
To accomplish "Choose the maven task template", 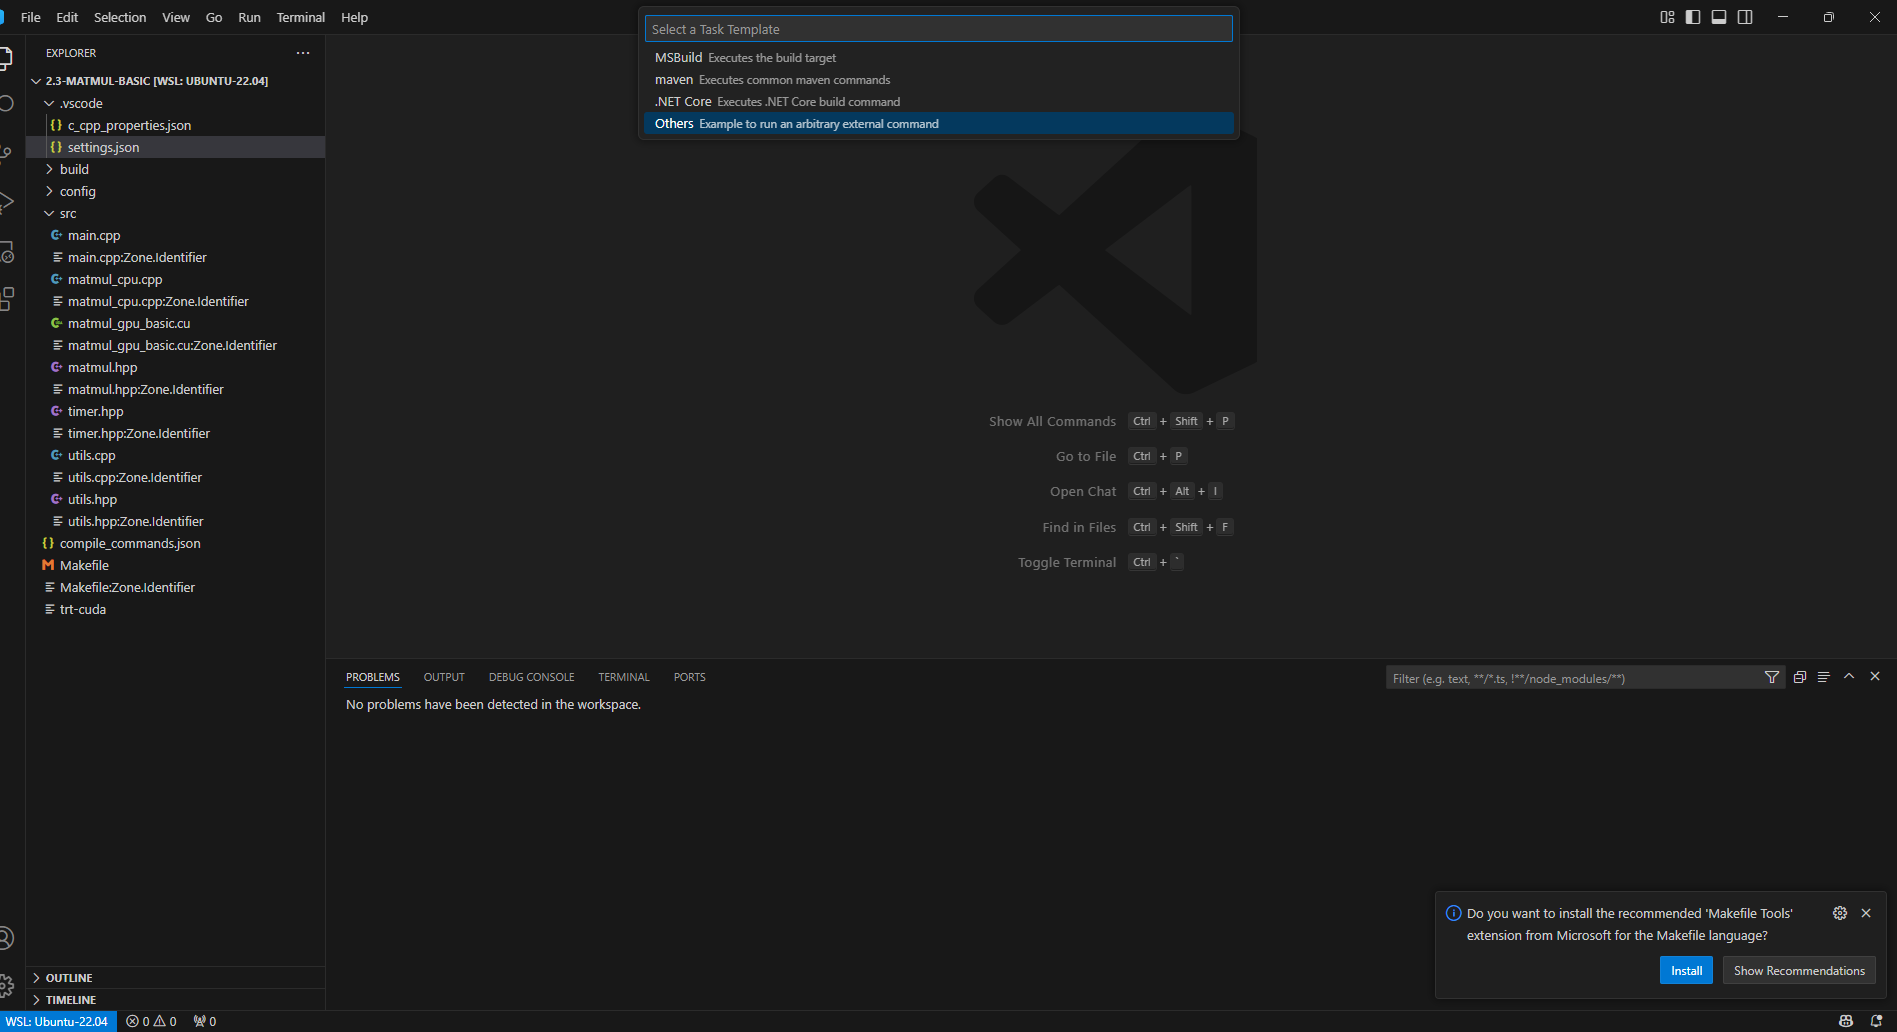I will click(x=938, y=80).
